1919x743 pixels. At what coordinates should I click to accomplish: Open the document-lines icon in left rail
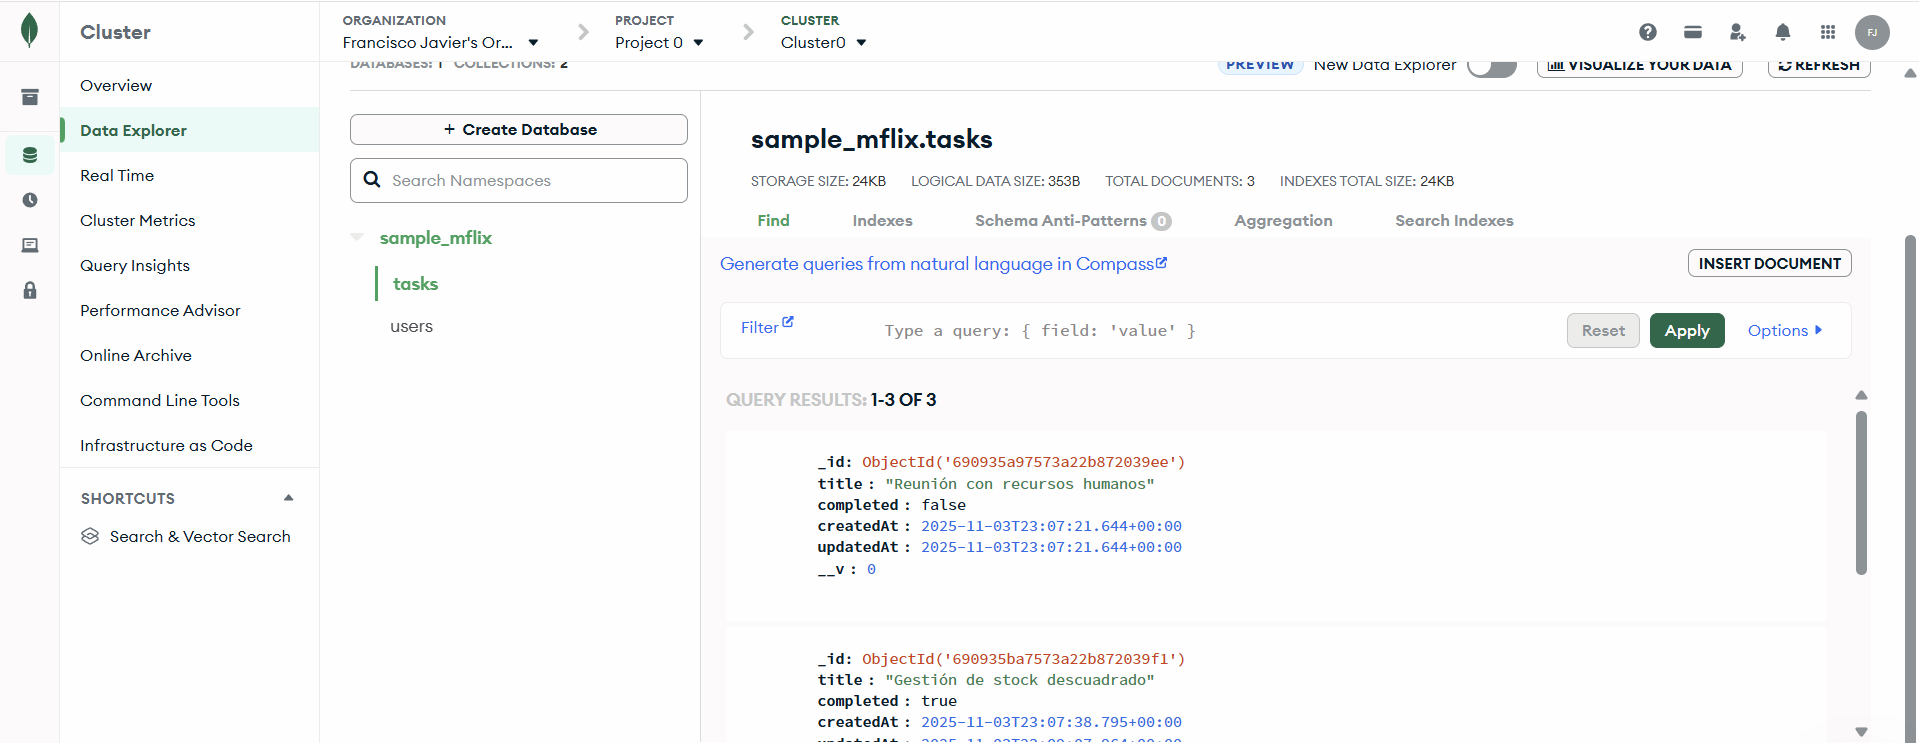point(30,245)
